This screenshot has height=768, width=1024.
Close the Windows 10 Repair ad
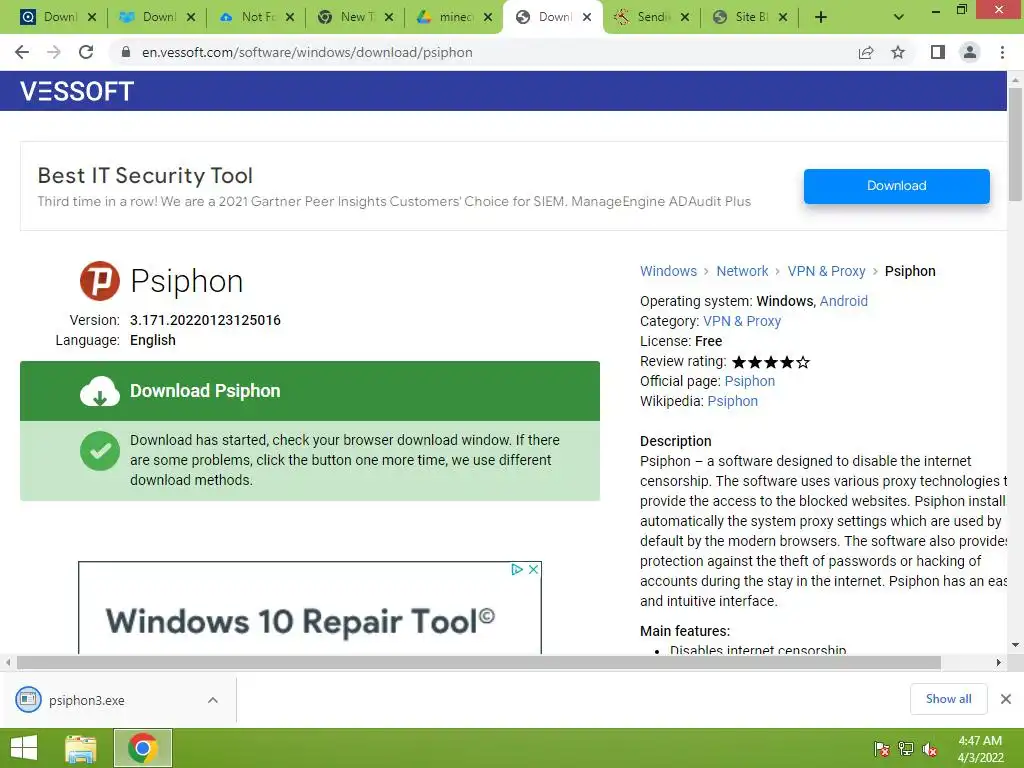(533, 569)
